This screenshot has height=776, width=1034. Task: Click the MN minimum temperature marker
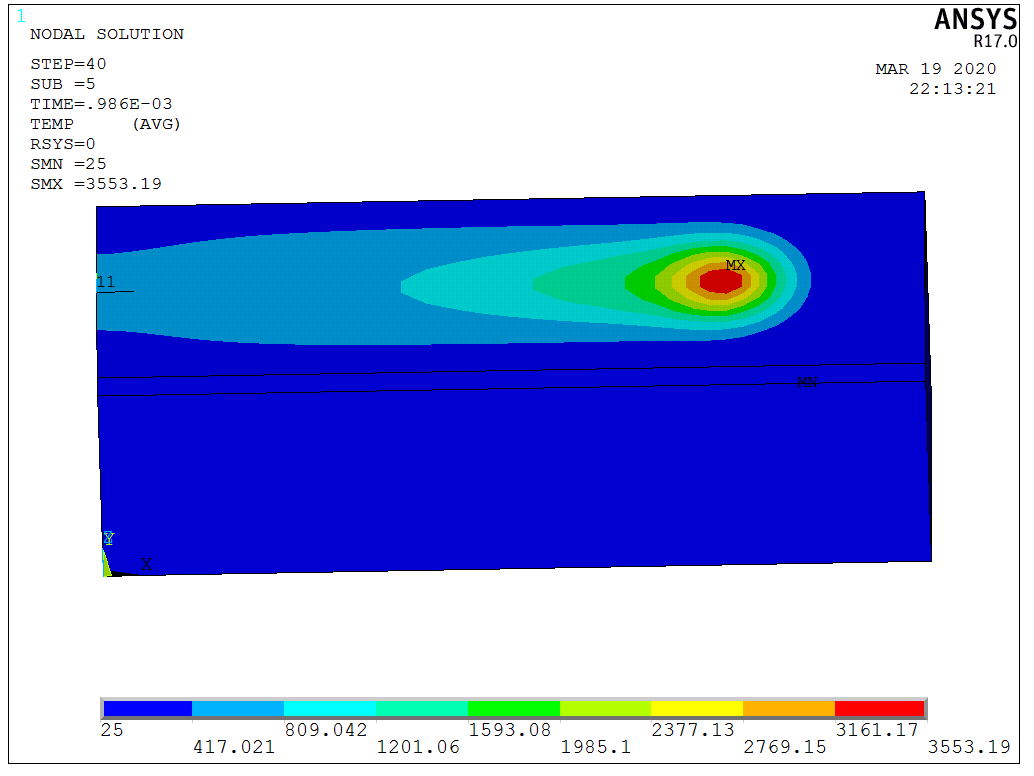point(806,382)
